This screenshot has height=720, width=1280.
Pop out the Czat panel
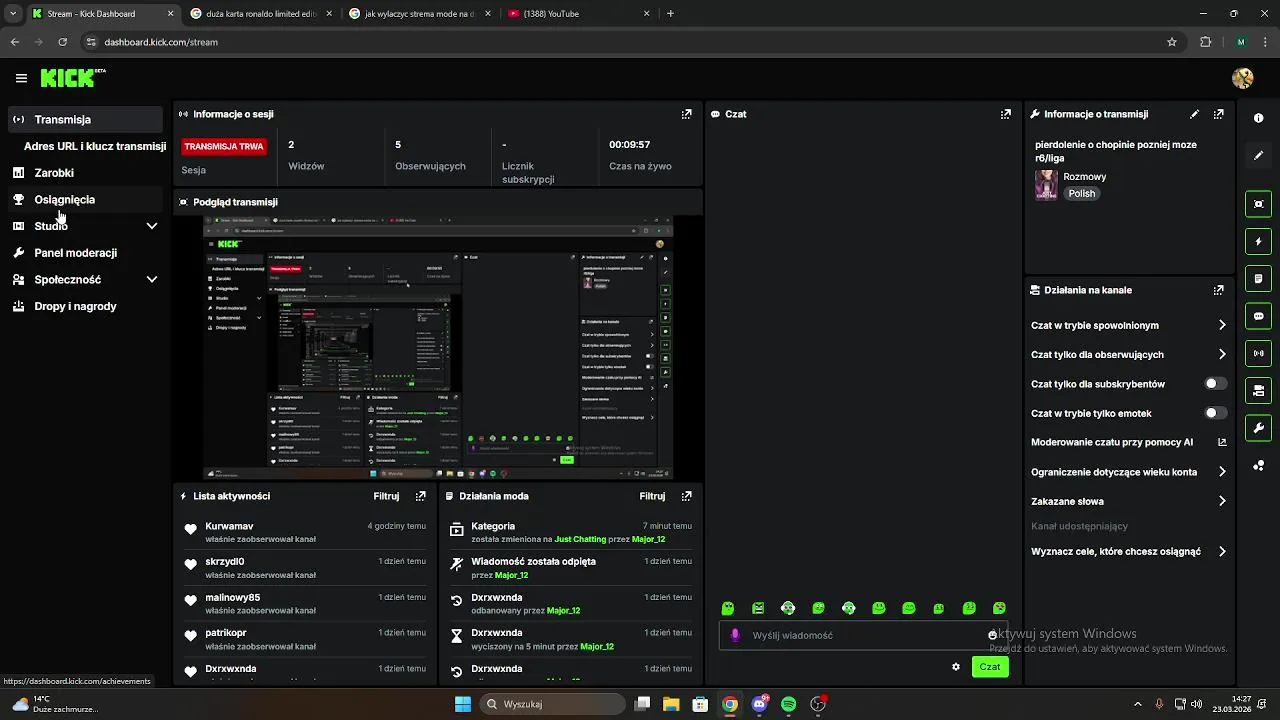pyautogui.click(x=1005, y=114)
